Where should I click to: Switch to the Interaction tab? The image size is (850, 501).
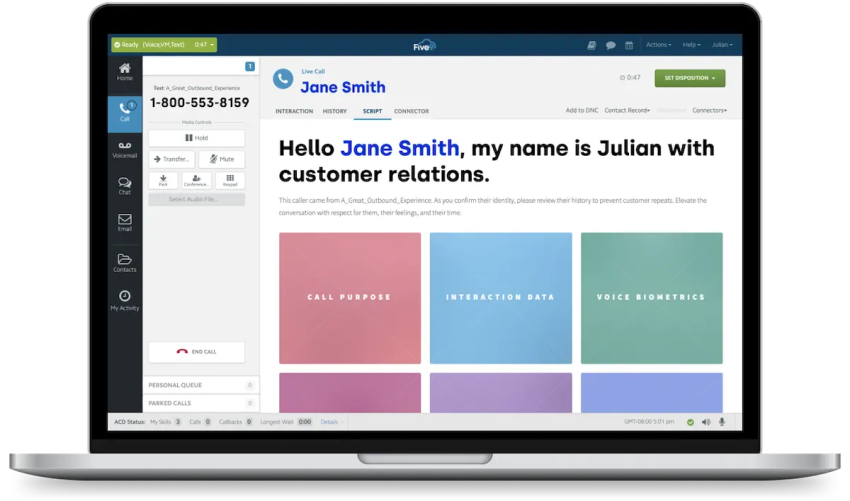click(x=294, y=111)
